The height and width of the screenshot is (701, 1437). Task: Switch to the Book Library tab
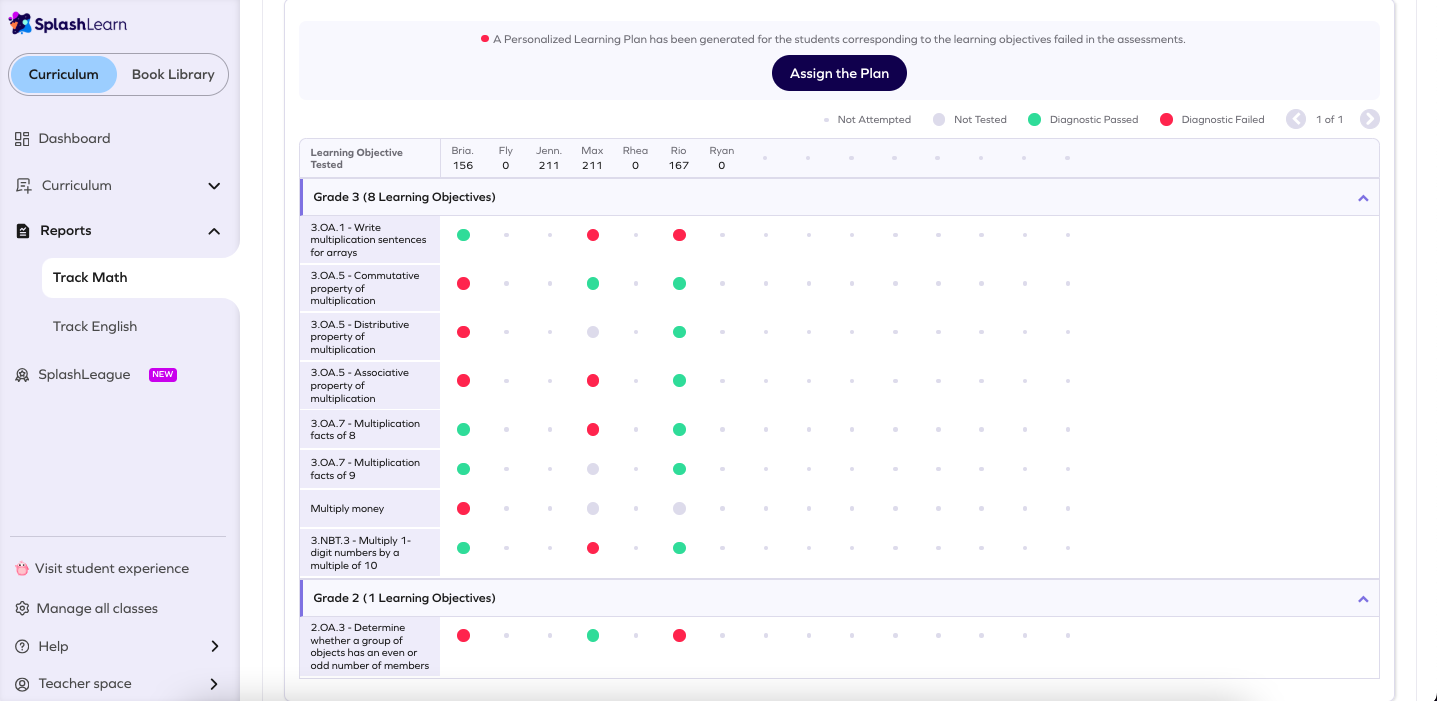171,74
